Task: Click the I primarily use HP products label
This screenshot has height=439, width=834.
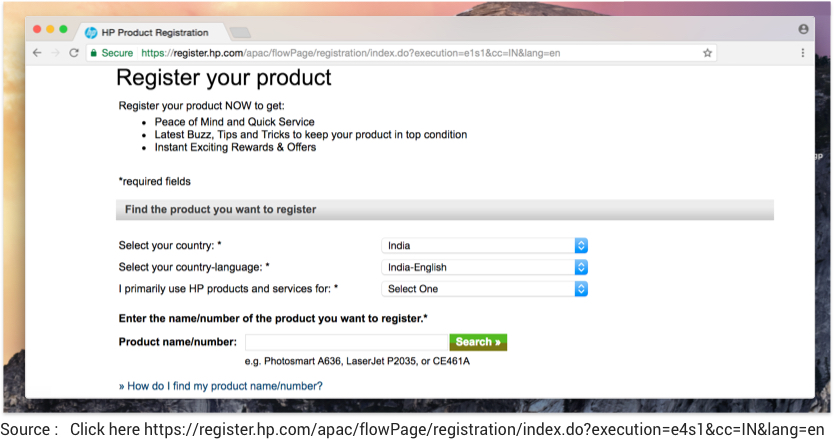Action: point(228,289)
